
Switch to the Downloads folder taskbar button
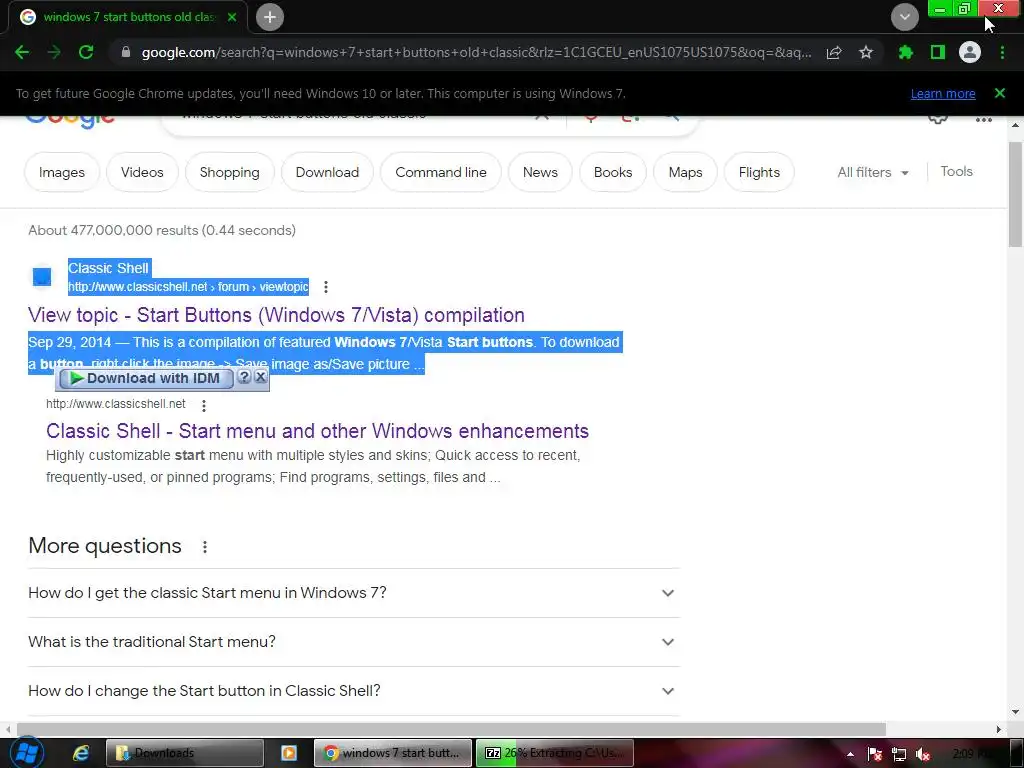(x=185, y=753)
